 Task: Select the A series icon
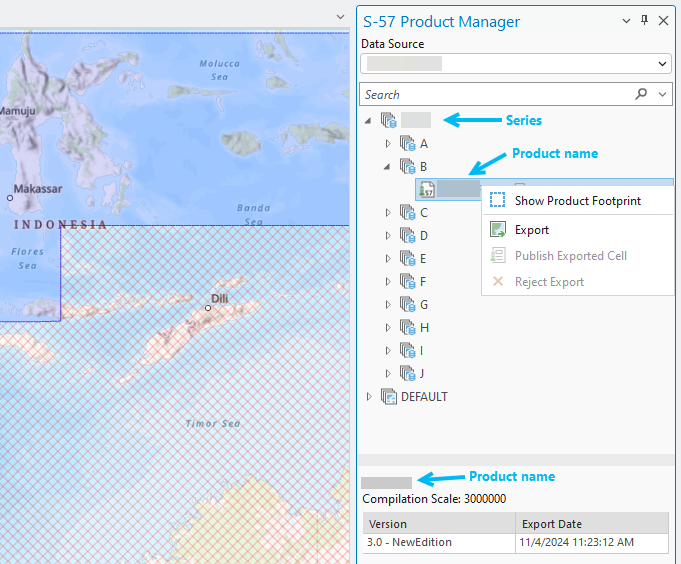[x=407, y=143]
